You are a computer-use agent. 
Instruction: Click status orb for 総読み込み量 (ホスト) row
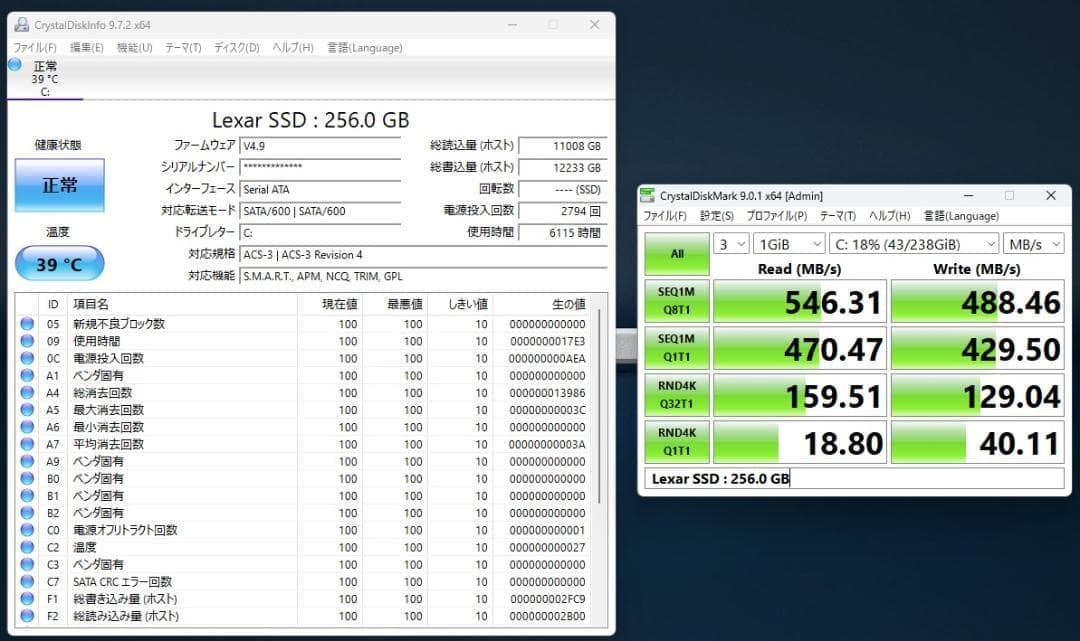[x=27, y=616]
